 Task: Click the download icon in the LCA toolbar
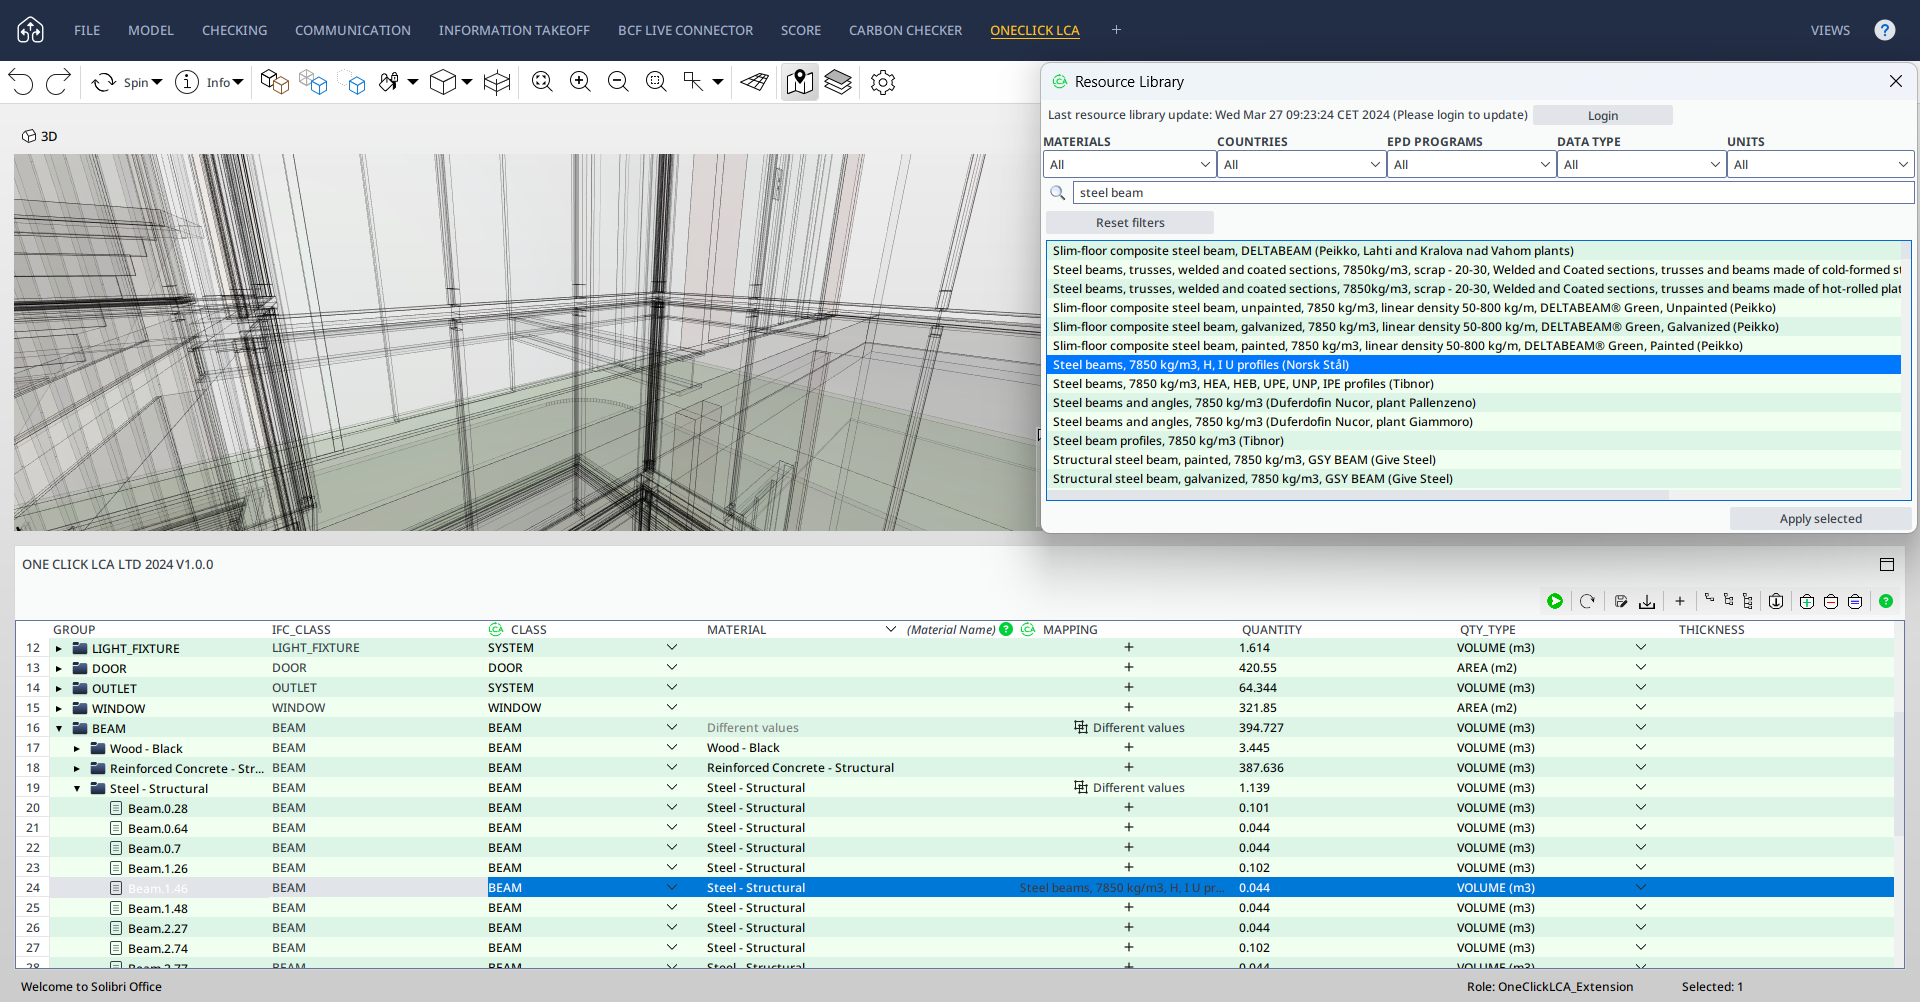(x=1647, y=601)
